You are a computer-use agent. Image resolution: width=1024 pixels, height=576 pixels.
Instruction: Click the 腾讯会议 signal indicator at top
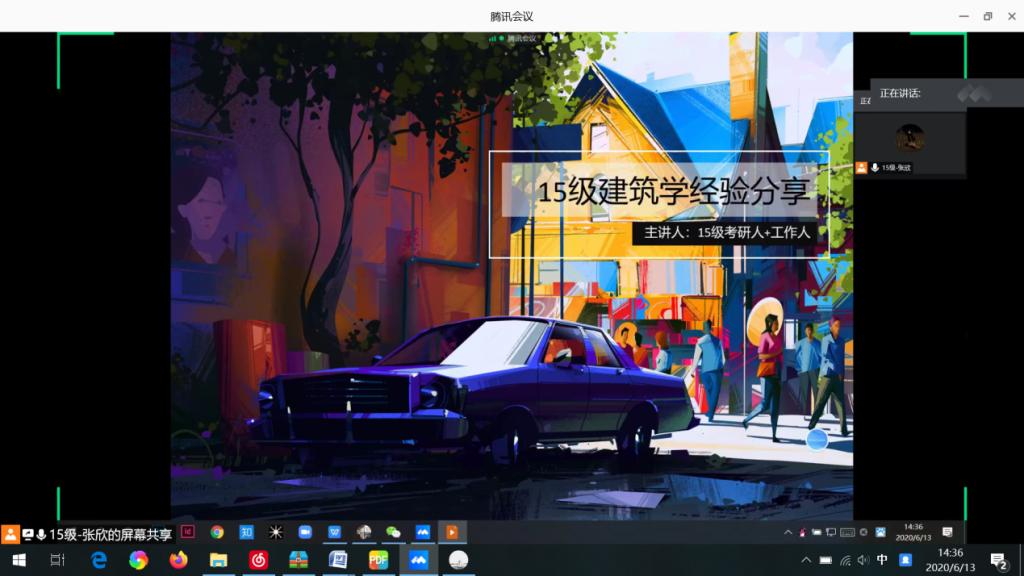point(493,38)
